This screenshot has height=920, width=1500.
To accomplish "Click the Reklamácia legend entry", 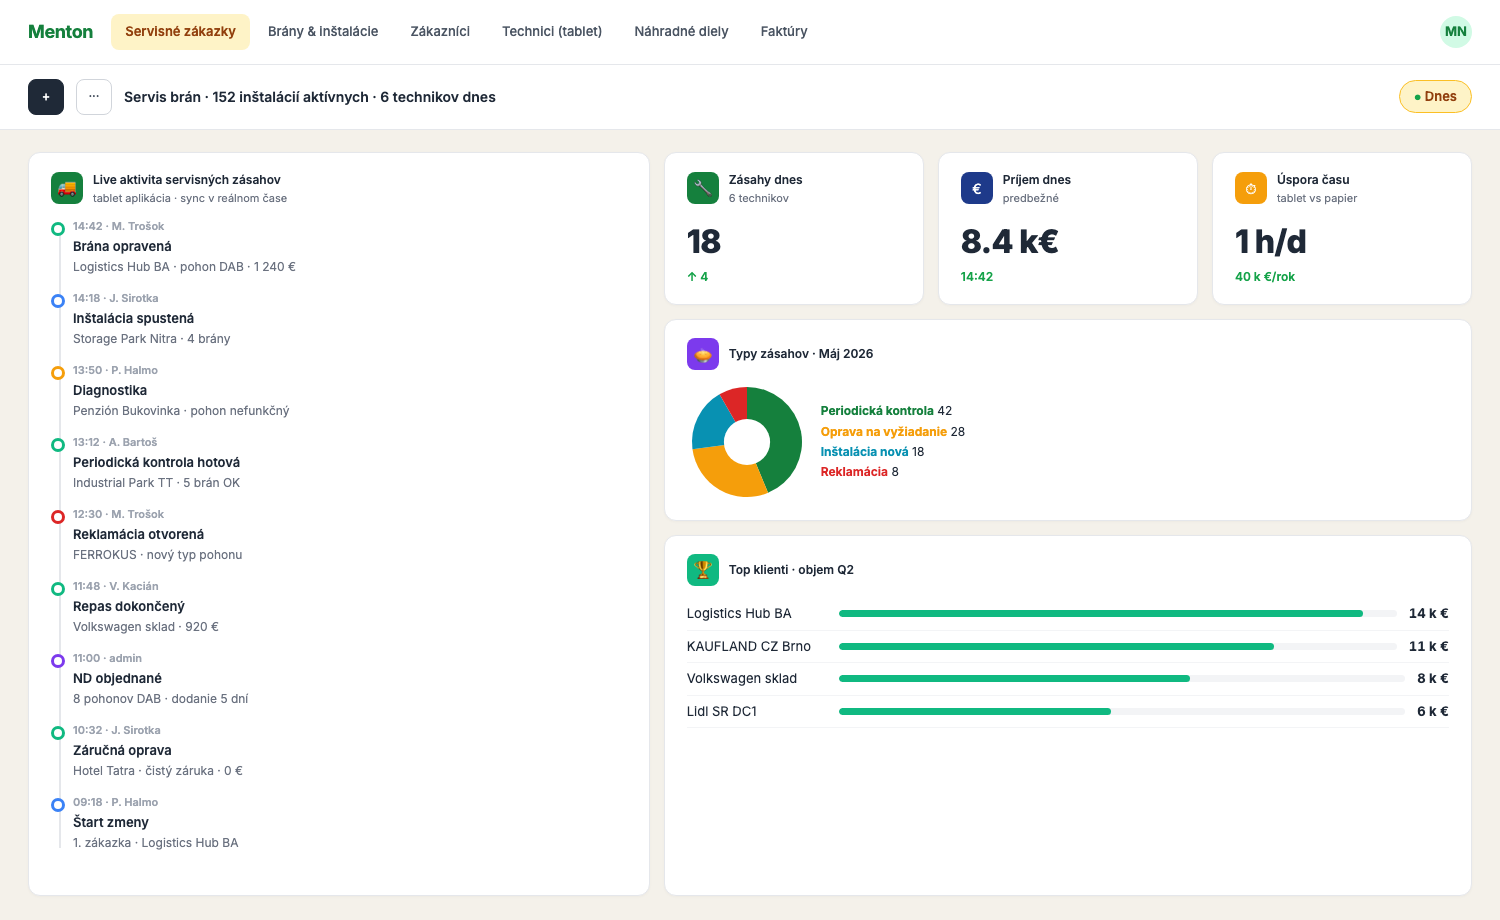I will tap(859, 472).
